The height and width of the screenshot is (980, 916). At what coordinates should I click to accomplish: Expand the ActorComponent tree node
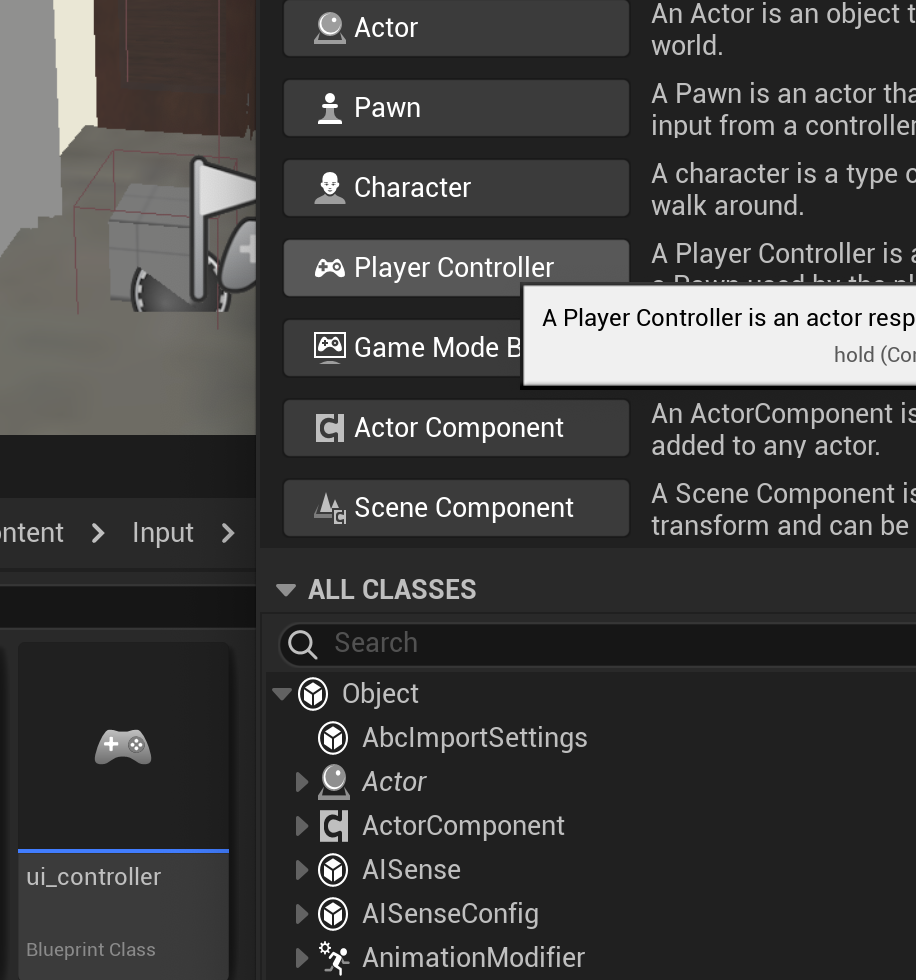point(302,826)
